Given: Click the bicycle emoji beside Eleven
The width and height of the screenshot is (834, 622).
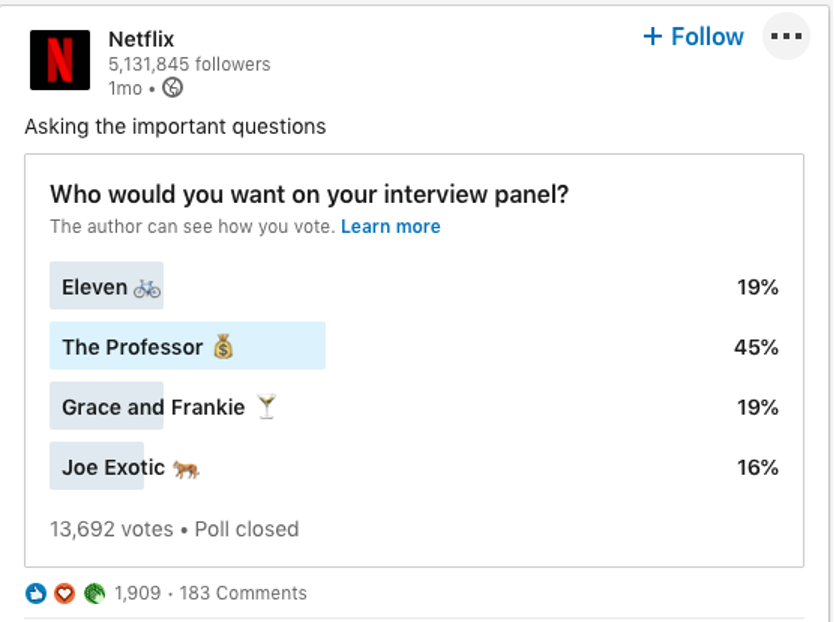Looking at the screenshot, I should (x=147, y=288).
